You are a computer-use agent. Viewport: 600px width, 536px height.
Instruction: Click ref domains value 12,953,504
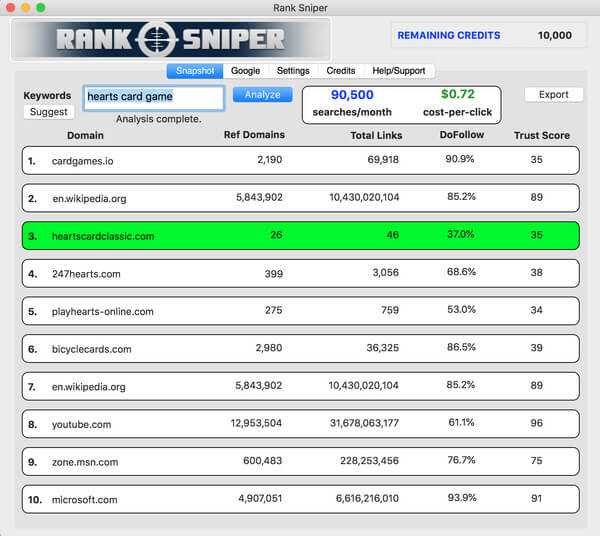pos(256,423)
